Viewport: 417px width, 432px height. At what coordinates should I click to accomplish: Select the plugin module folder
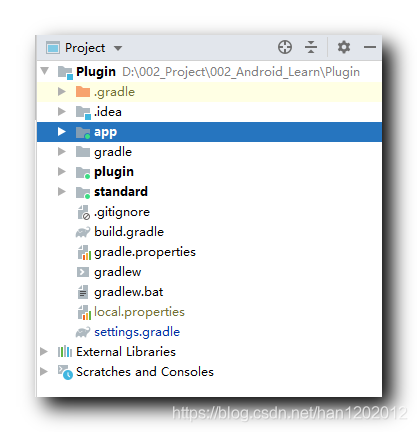pos(114,172)
